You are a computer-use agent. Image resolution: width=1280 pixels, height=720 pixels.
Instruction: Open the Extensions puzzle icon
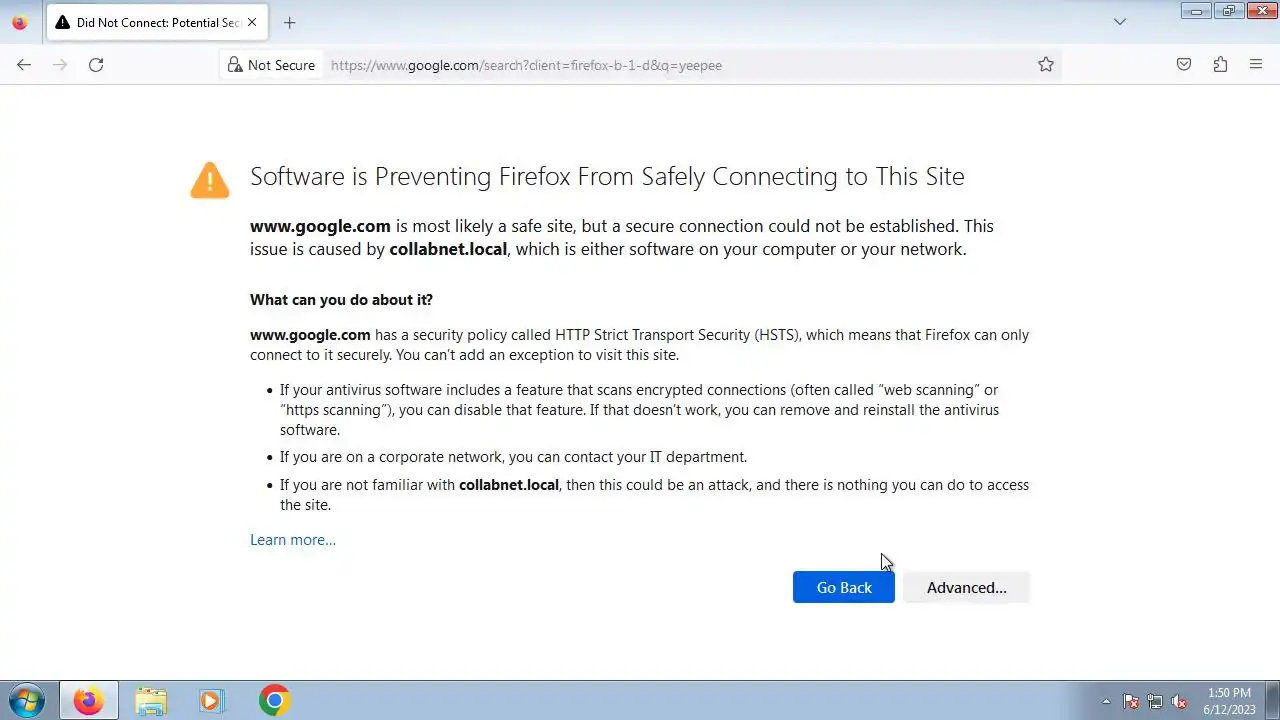pos(1220,65)
